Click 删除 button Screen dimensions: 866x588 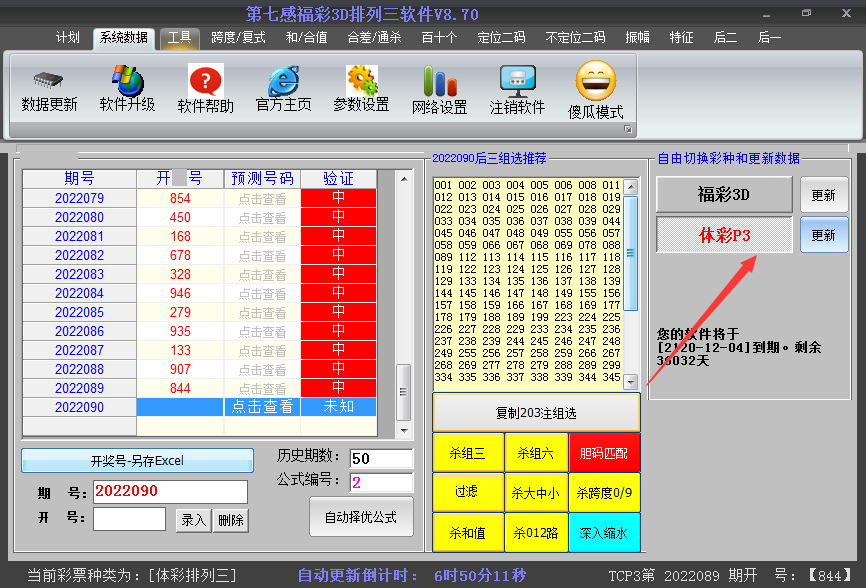click(x=231, y=520)
